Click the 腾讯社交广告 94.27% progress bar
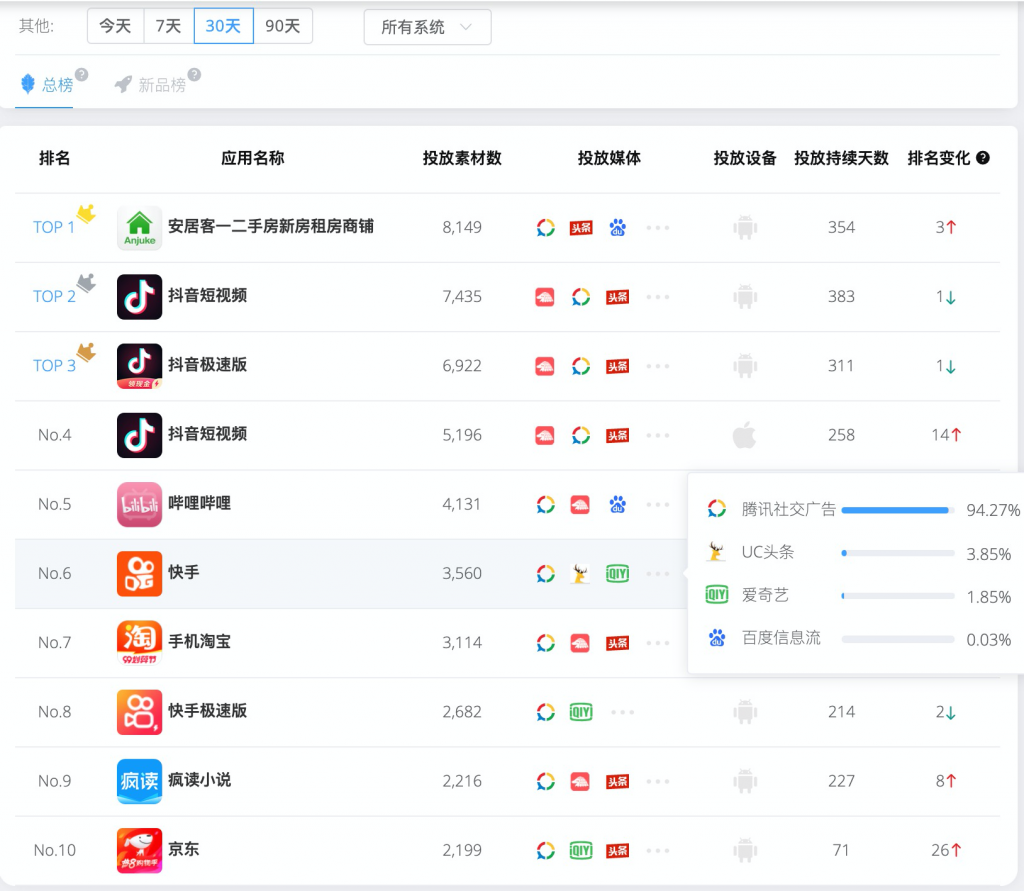 (x=898, y=510)
